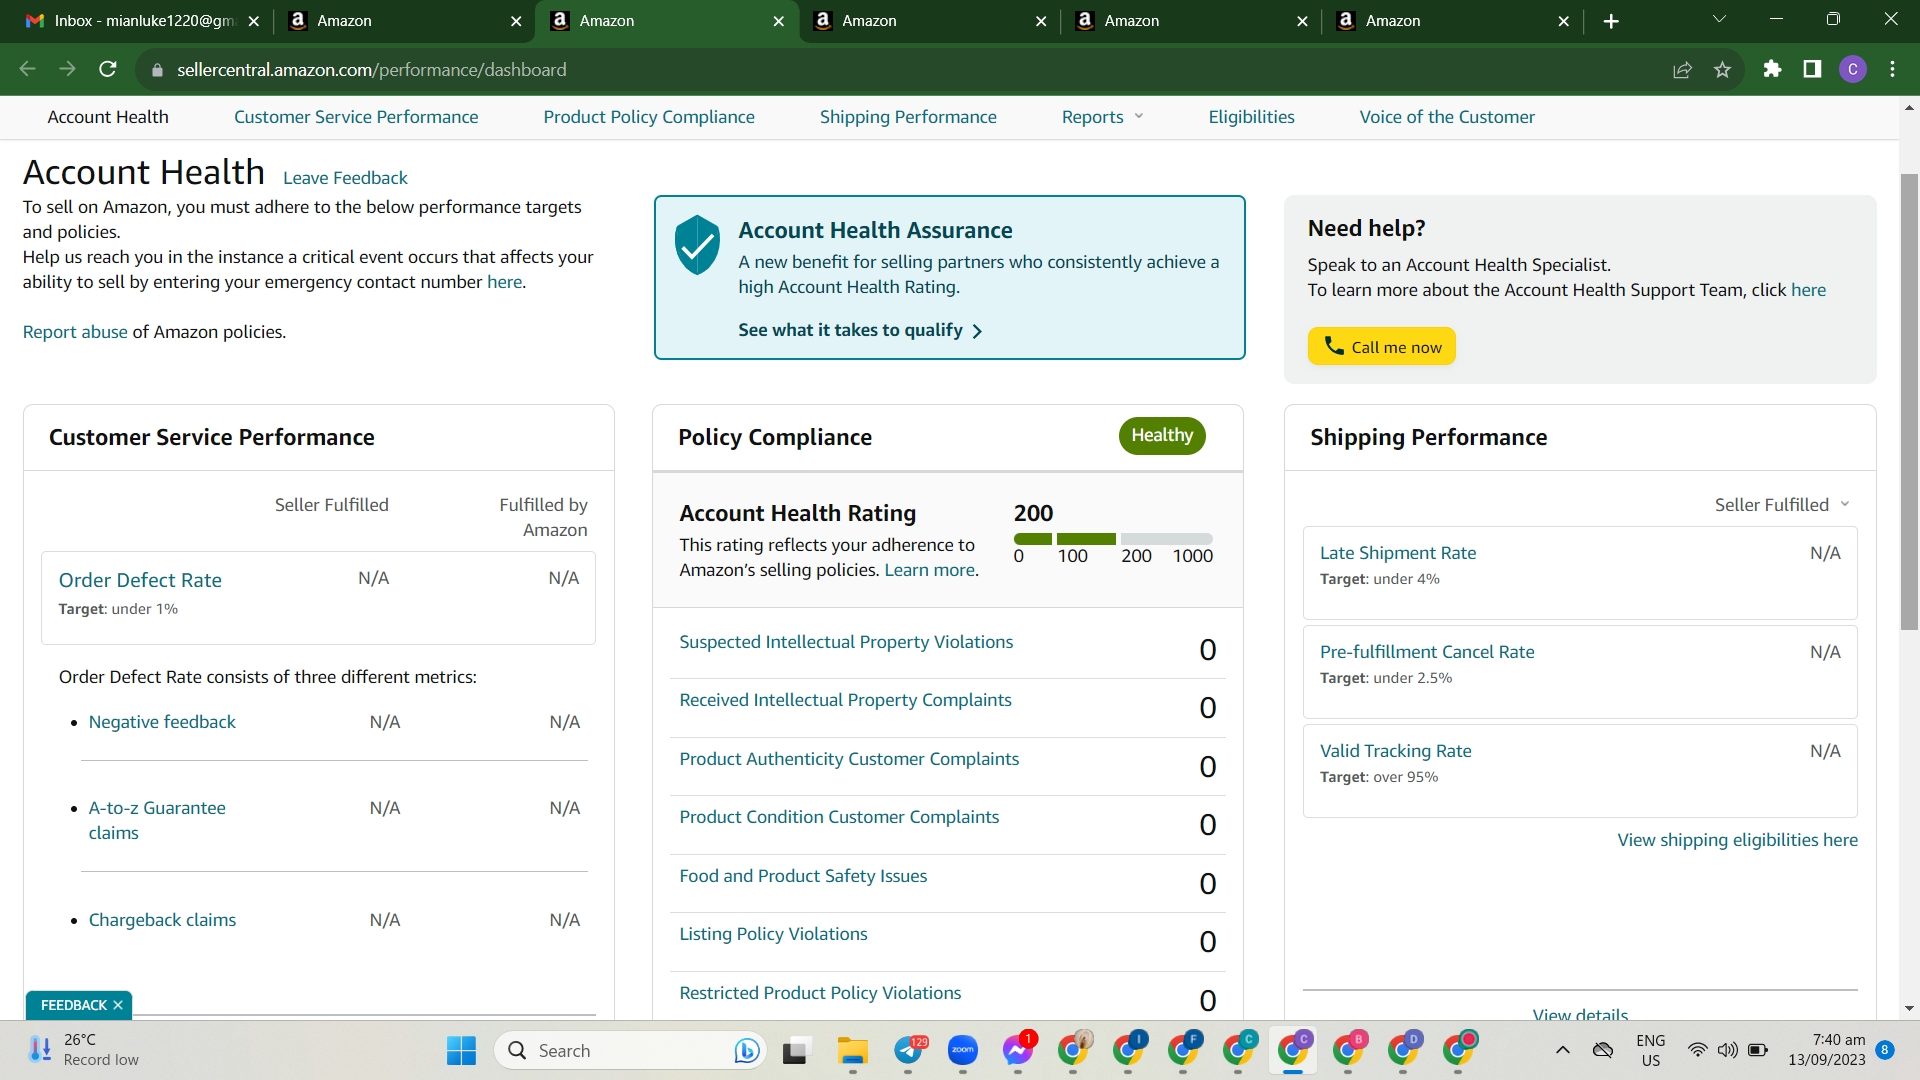Click the Account Health Assurance shield icon
Screen dimensions: 1920x1080
coord(697,244)
